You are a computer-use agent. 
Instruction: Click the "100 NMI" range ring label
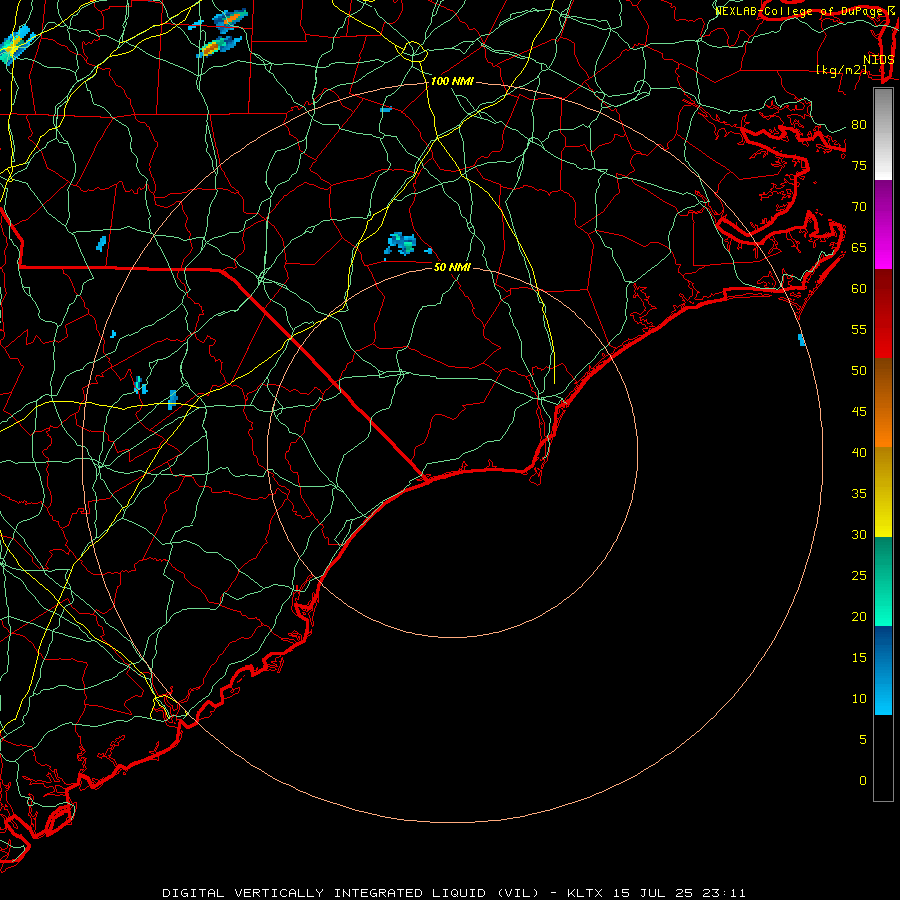coord(452,82)
